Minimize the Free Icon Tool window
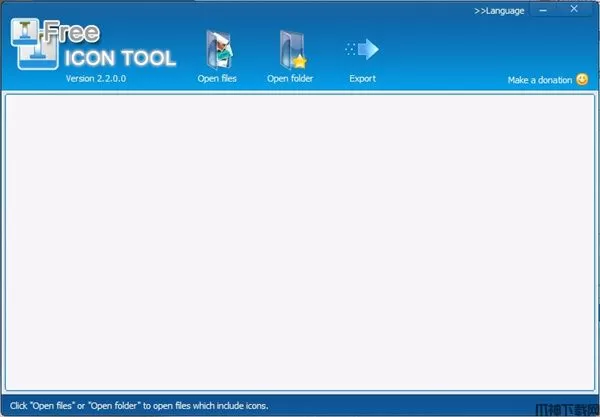 point(543,10)
